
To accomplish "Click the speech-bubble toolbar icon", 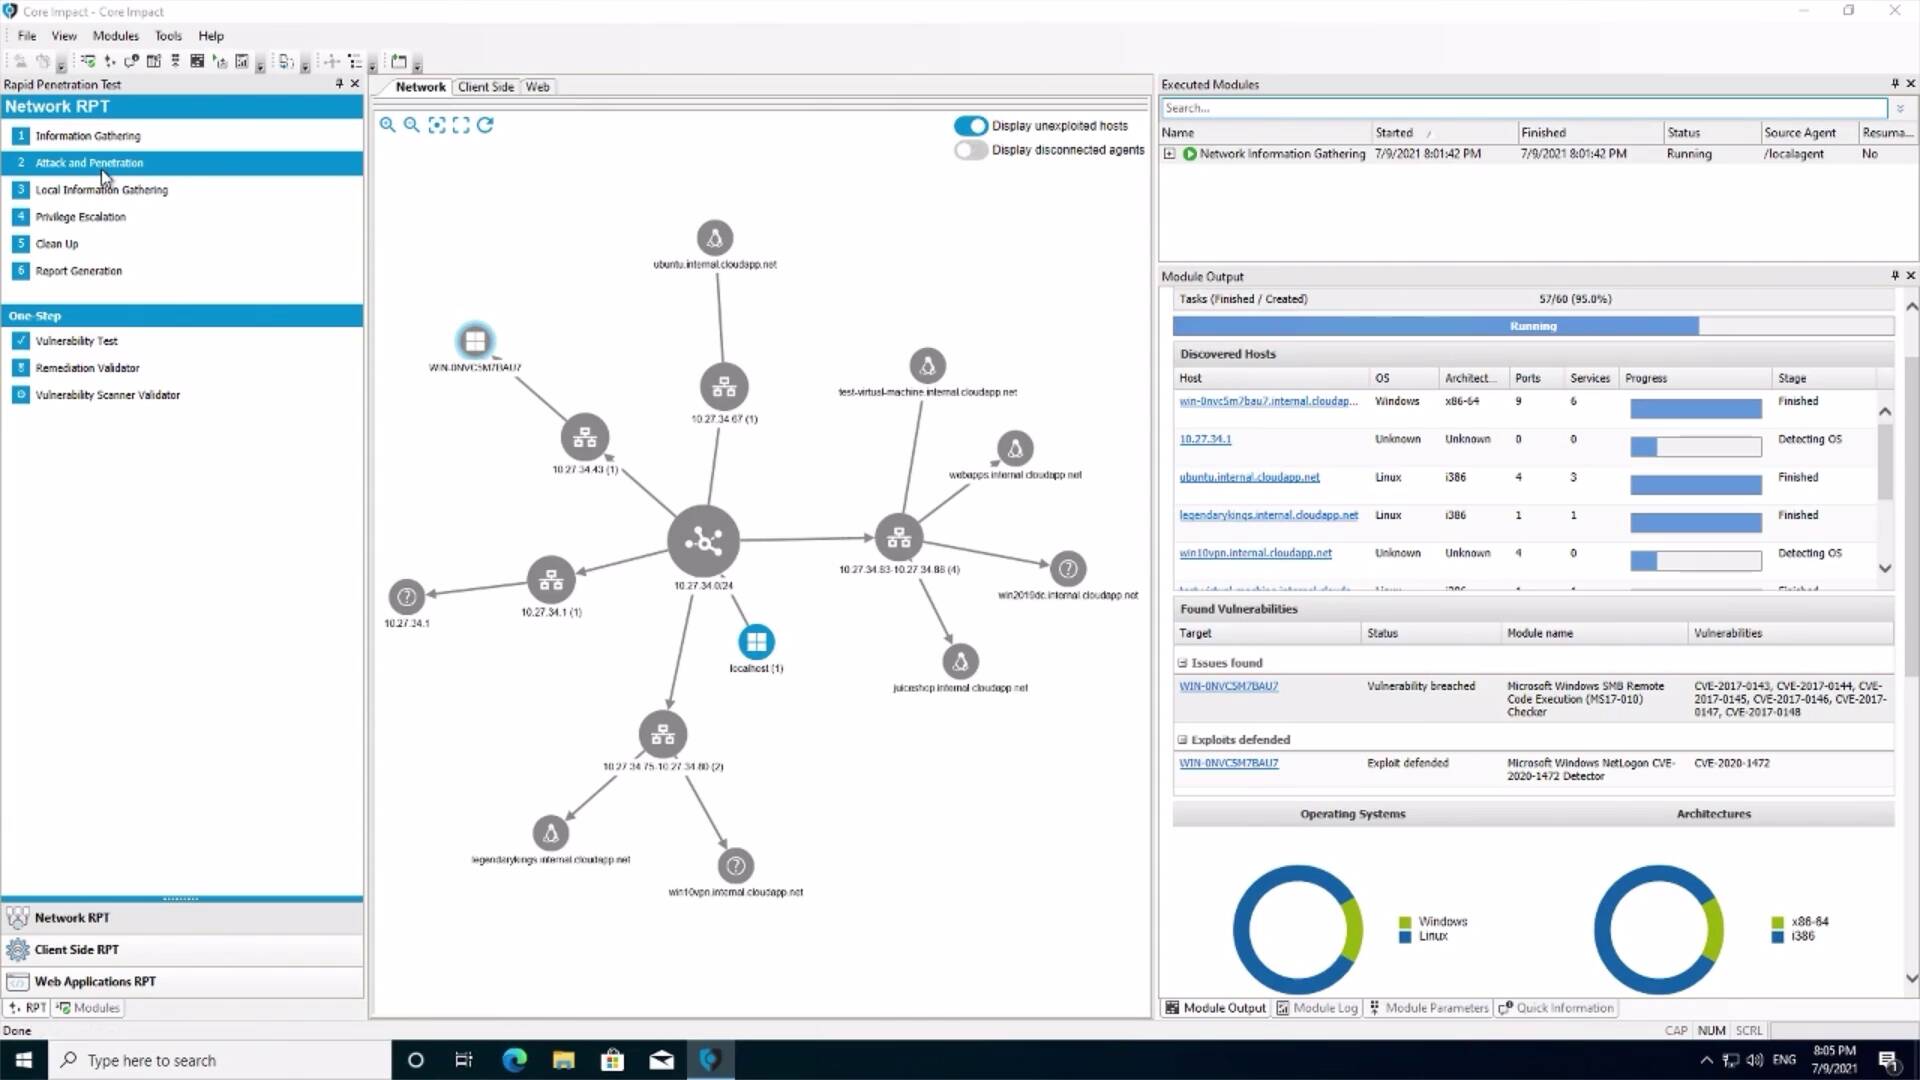I will click(131, 61).
